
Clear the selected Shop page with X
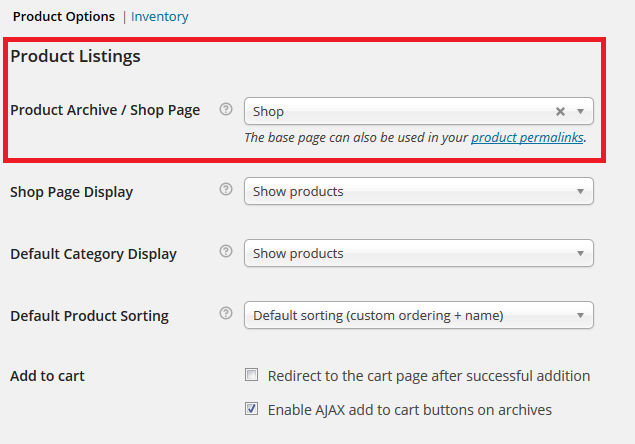560,111
